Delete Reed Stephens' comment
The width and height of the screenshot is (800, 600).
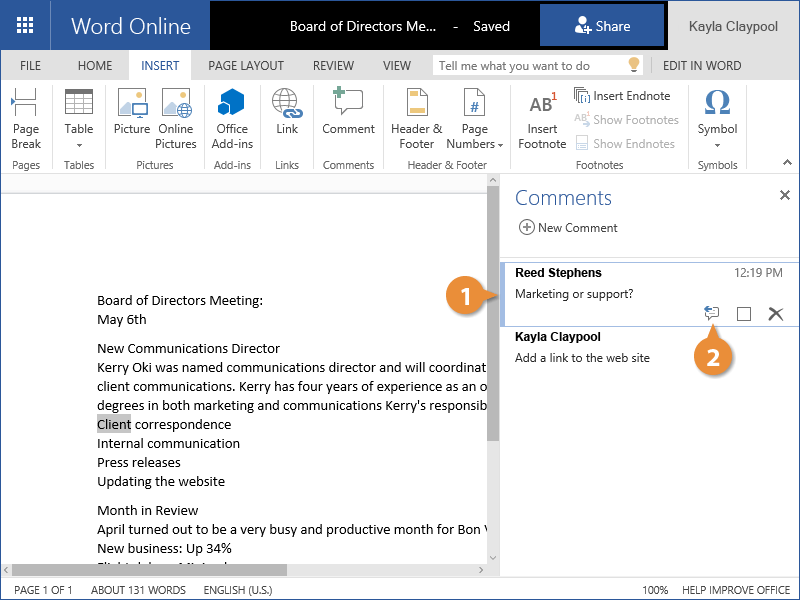point(775,314)
